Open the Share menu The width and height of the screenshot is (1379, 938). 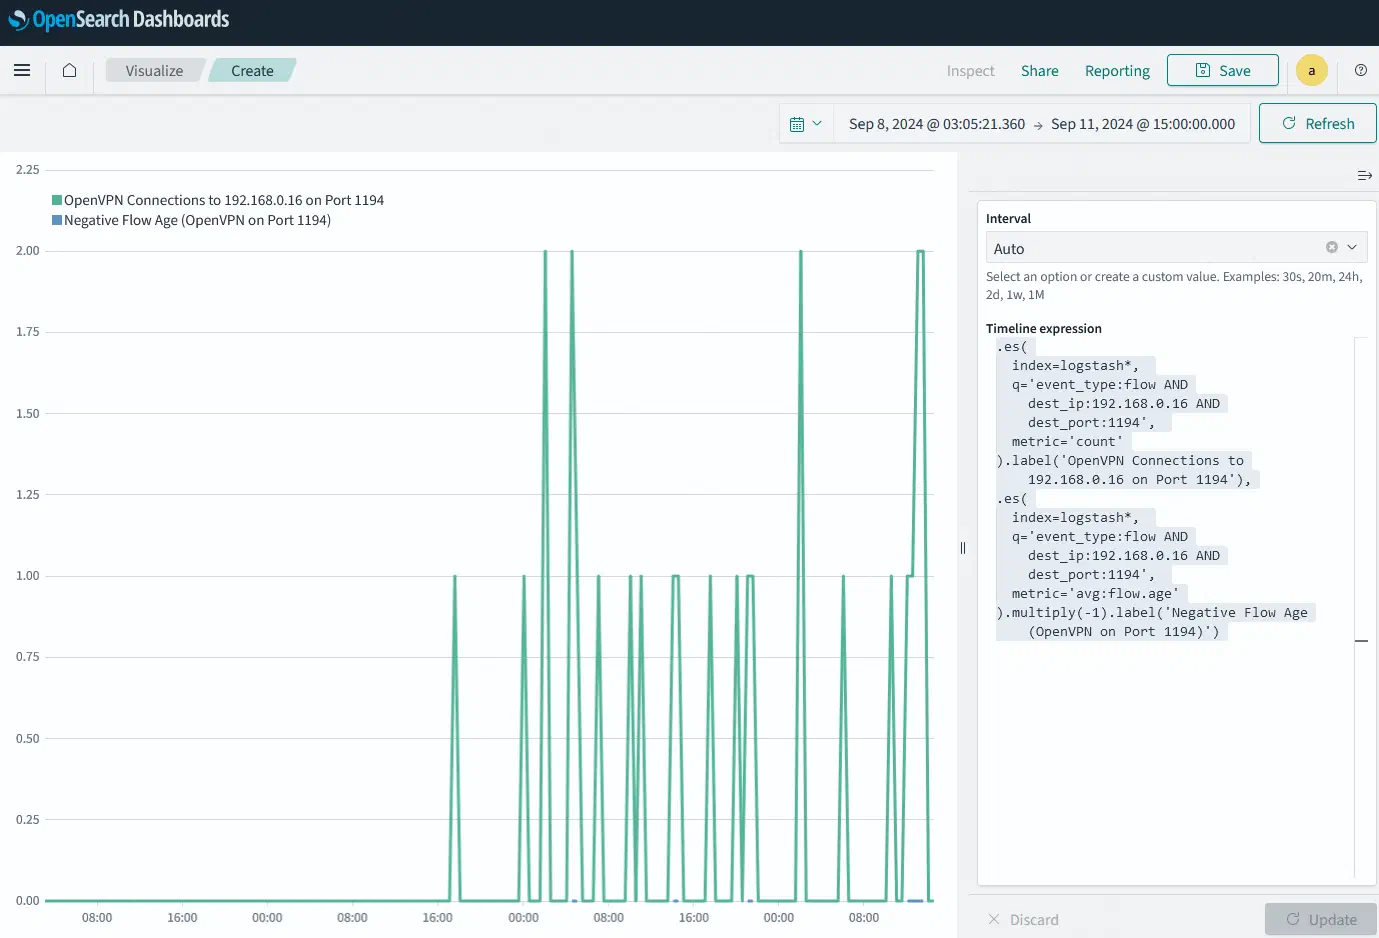[x=1040, y=71]
